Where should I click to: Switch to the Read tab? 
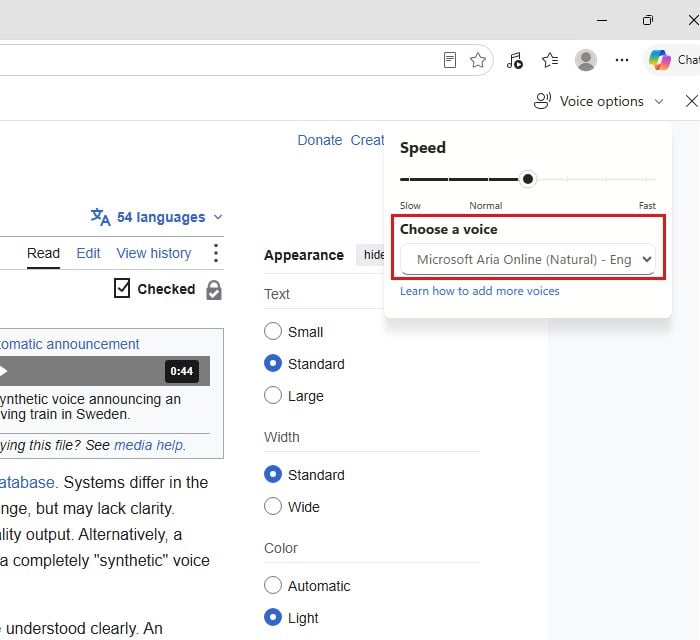(43, 253)
